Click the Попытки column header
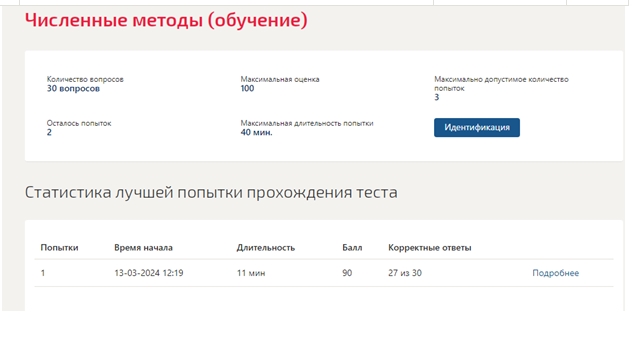 [59, 247]
